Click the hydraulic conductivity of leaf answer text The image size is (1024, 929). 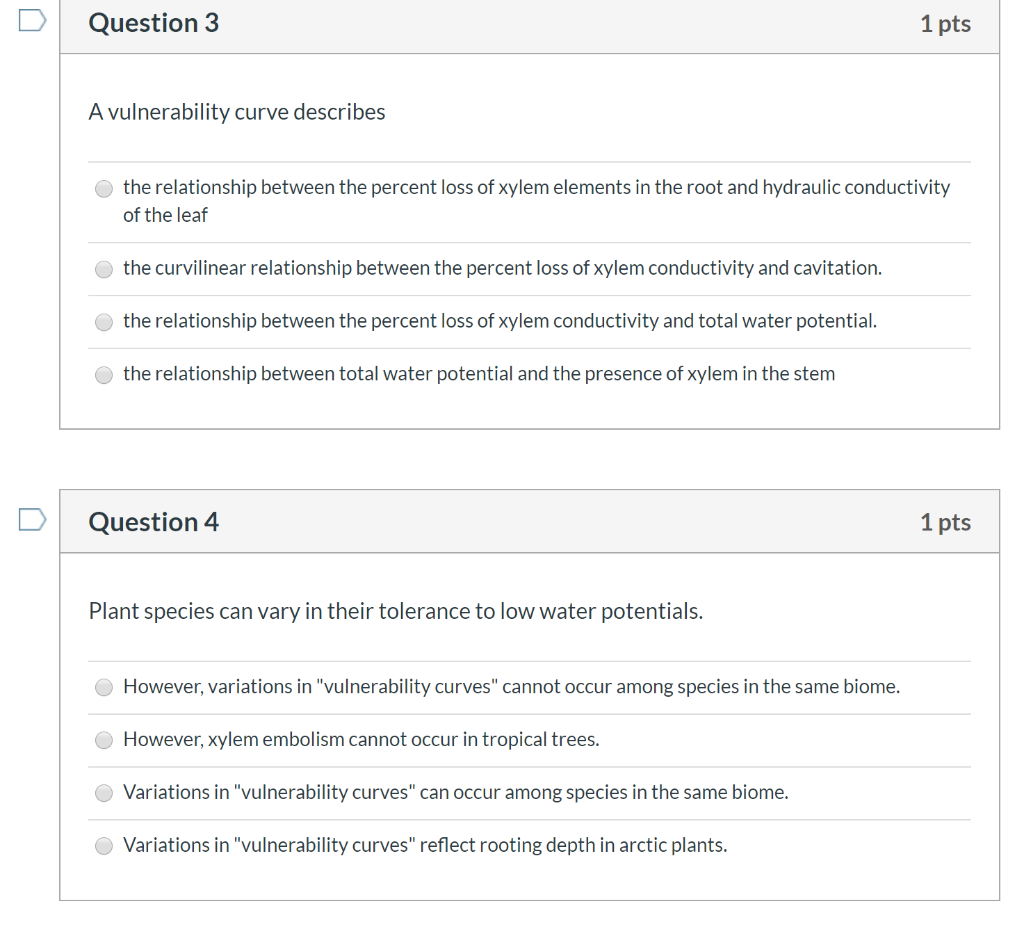point(536,200)
